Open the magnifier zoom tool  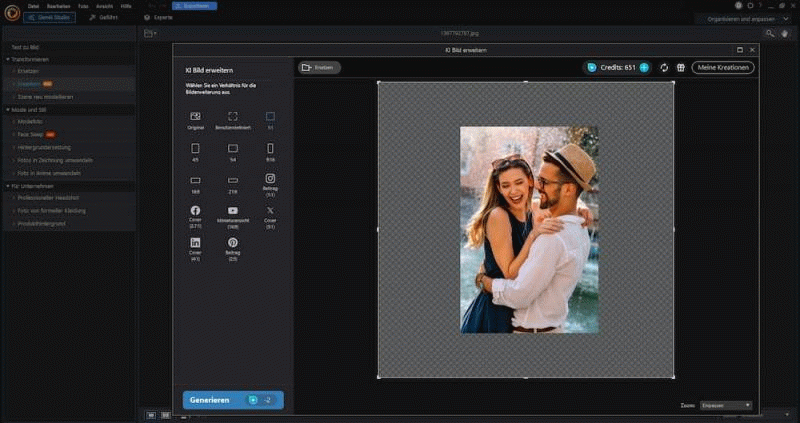point(769,33)
